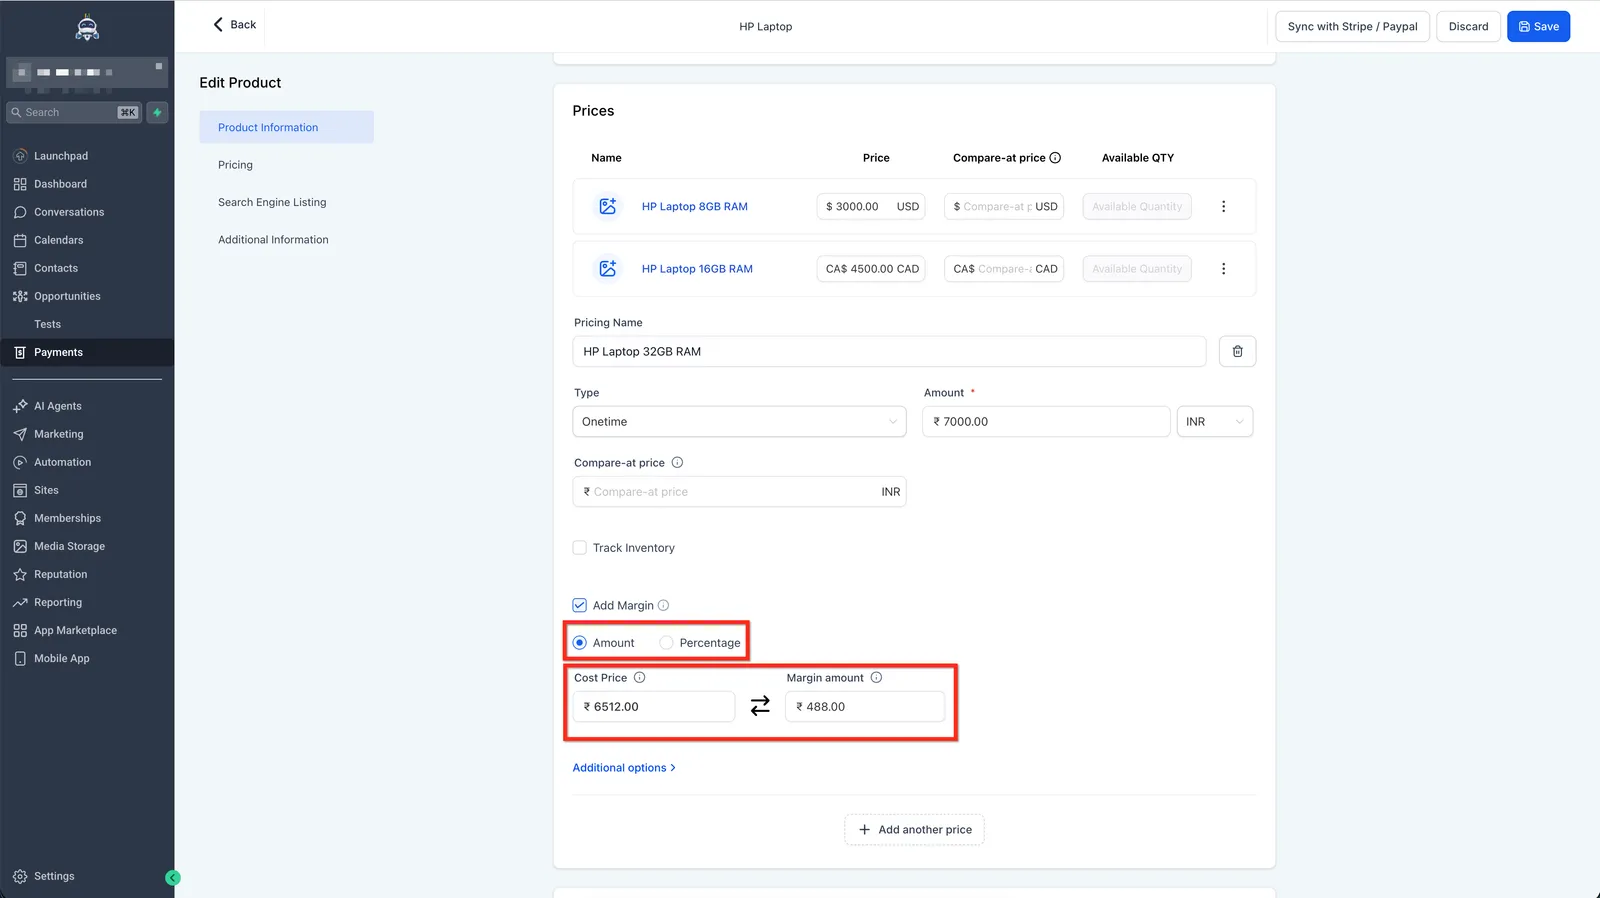This screenshot has width=1600, height=898.
Task: Open the account switcher at sidebar top
Action: tap(87, 72)
